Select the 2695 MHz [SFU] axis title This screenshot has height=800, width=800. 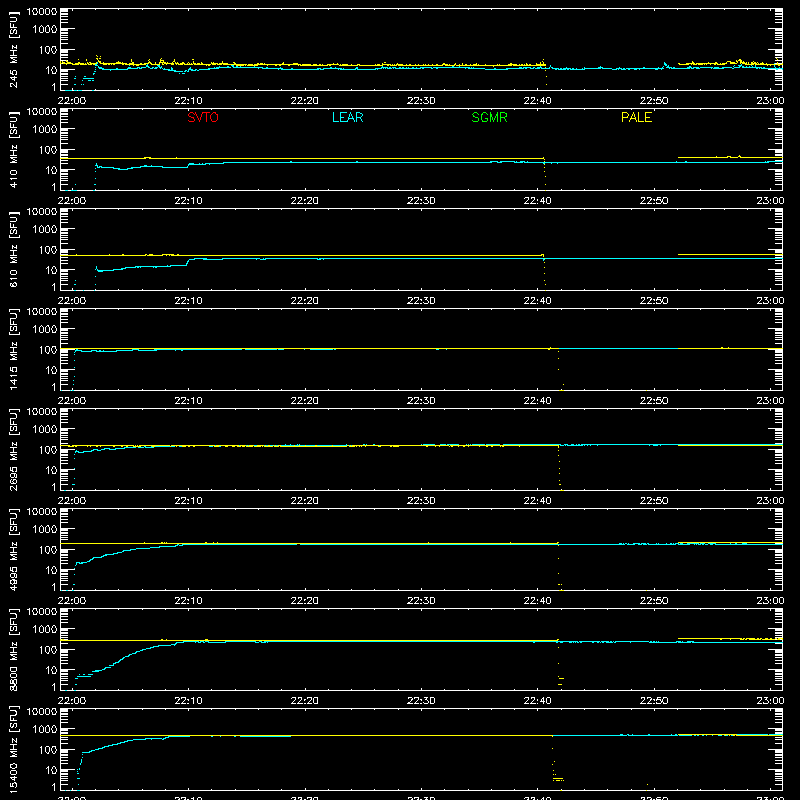point(14,449)
